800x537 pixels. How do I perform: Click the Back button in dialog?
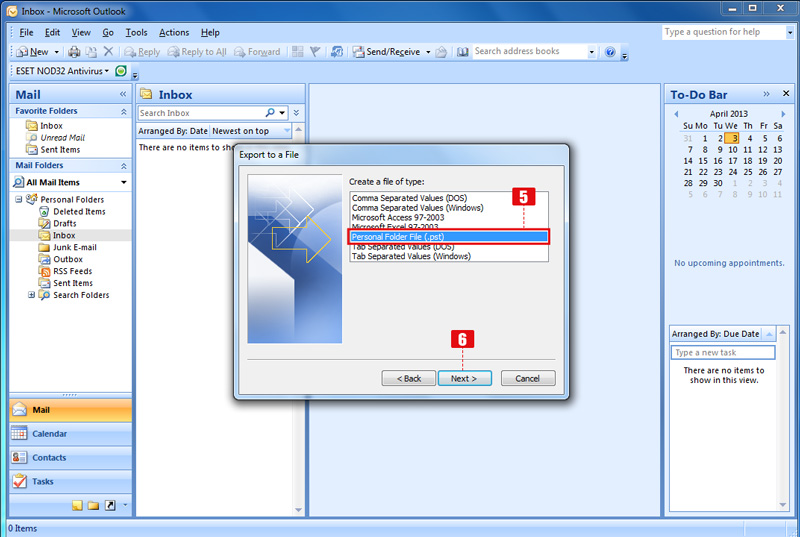coord(409,378)
